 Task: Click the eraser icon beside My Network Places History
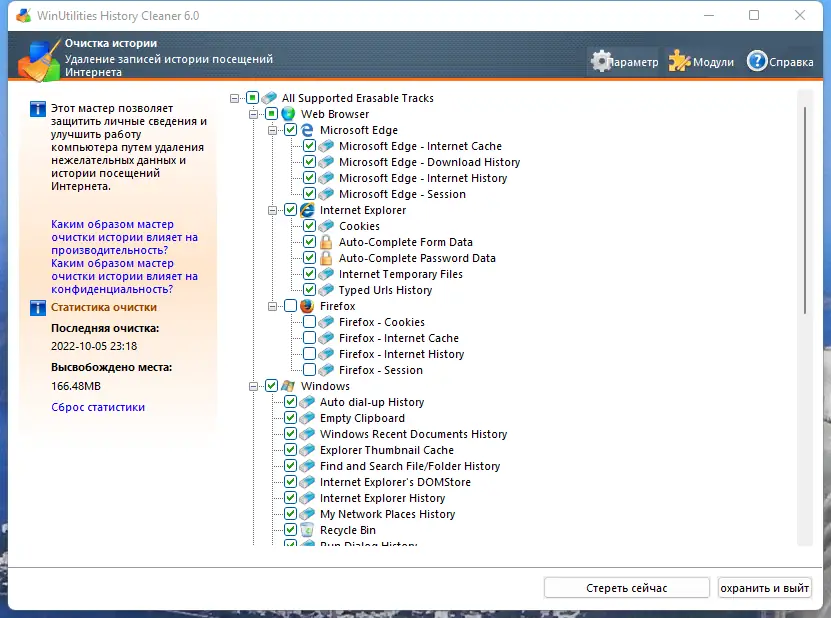pos(307,514)
